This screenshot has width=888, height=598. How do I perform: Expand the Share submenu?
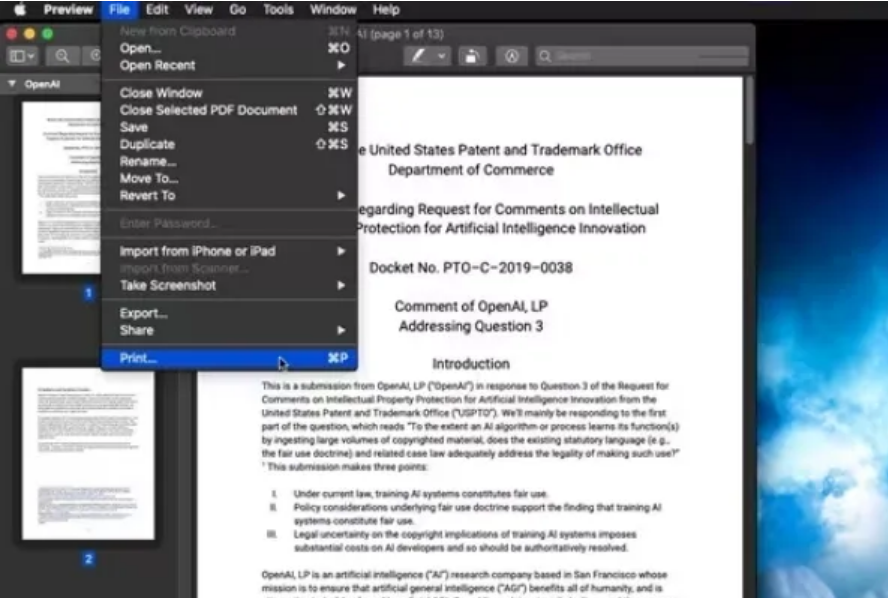click(229, 330)
